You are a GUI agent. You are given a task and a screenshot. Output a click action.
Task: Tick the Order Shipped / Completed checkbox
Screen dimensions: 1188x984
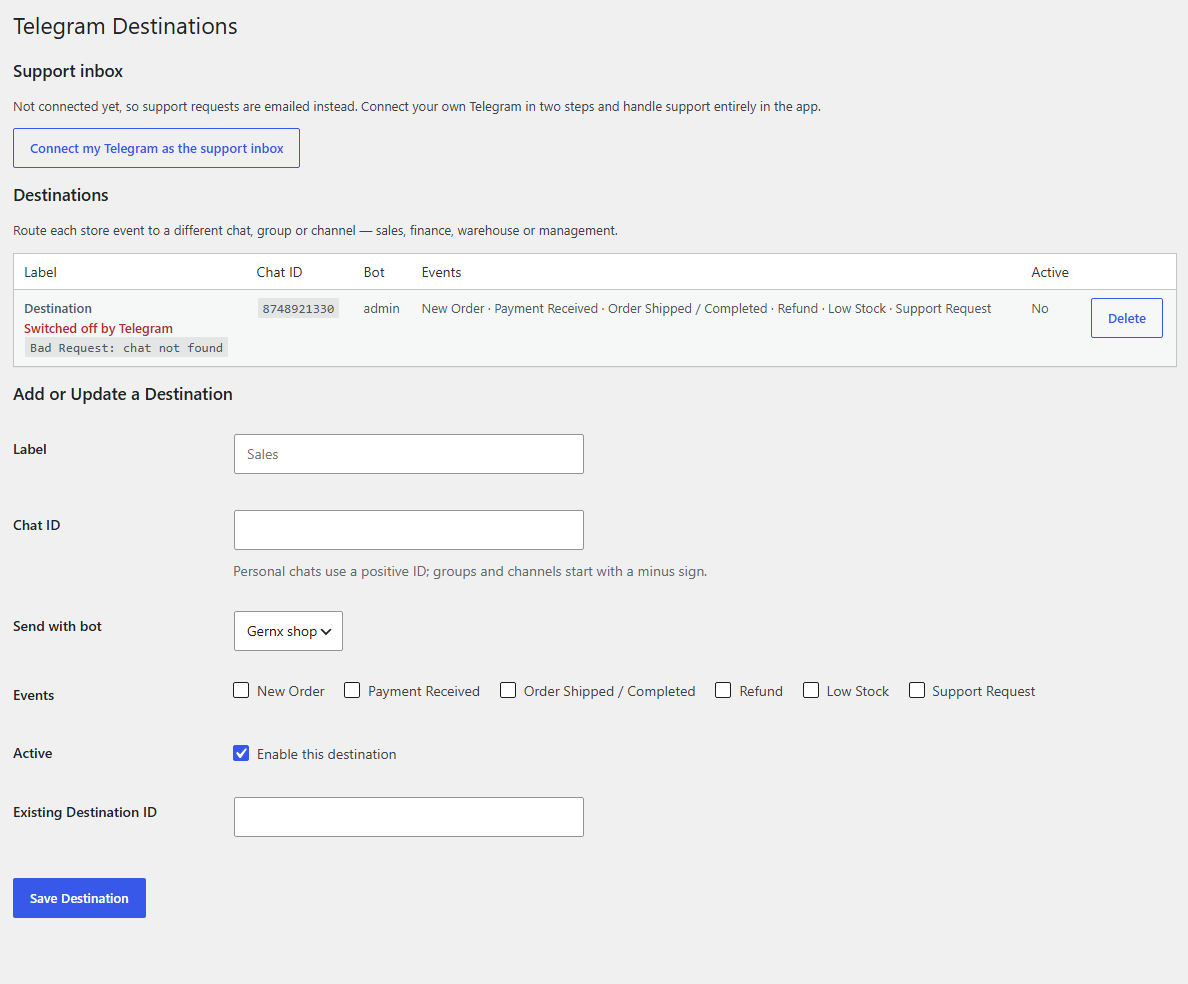click(x=508, y=690)
